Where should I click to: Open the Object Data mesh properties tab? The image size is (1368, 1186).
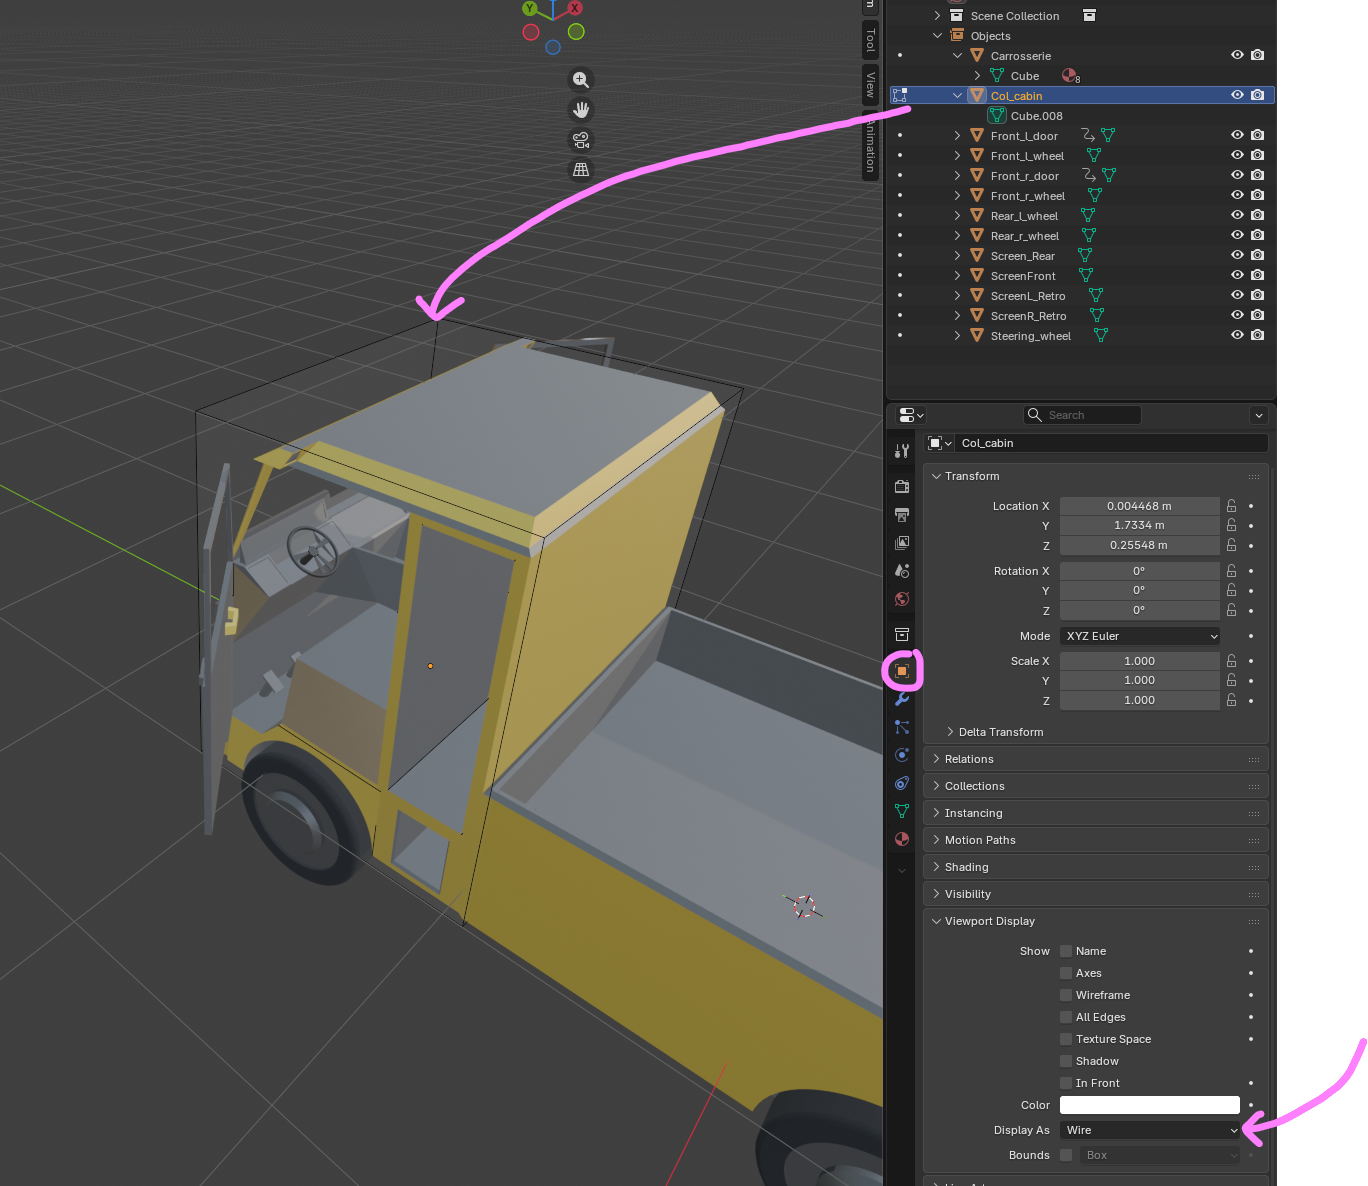pyautogui.click(x=902, y=811)
